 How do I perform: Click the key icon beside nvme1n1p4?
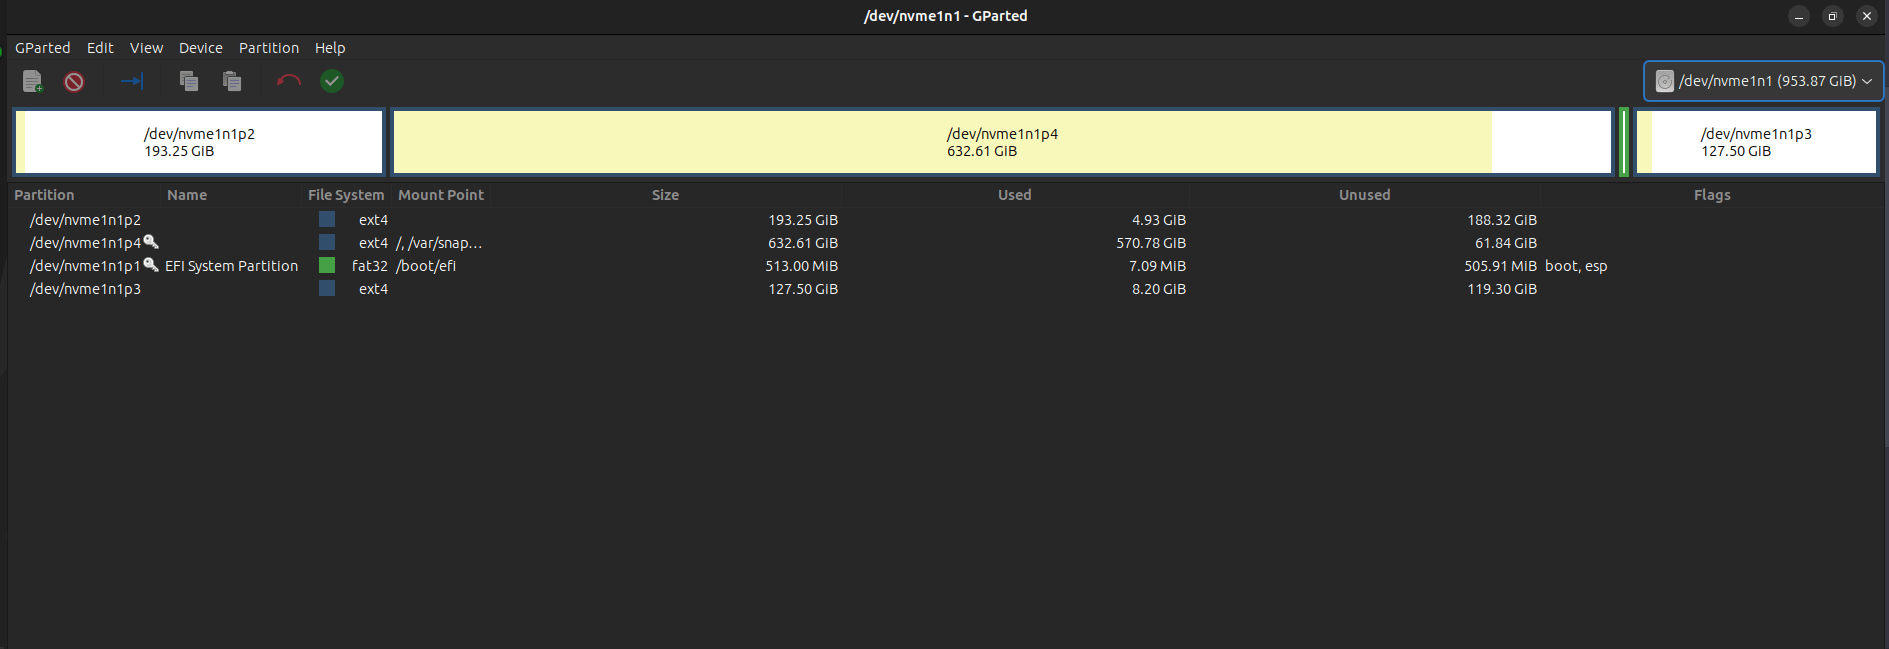click(x=151, y=241)
